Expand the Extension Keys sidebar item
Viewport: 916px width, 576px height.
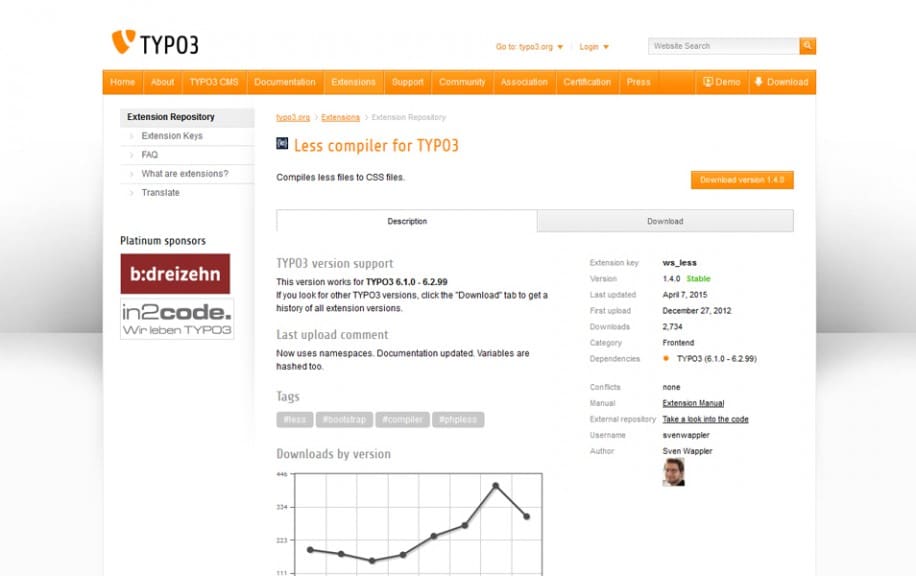pyautogui.click(x=171, y=136)
